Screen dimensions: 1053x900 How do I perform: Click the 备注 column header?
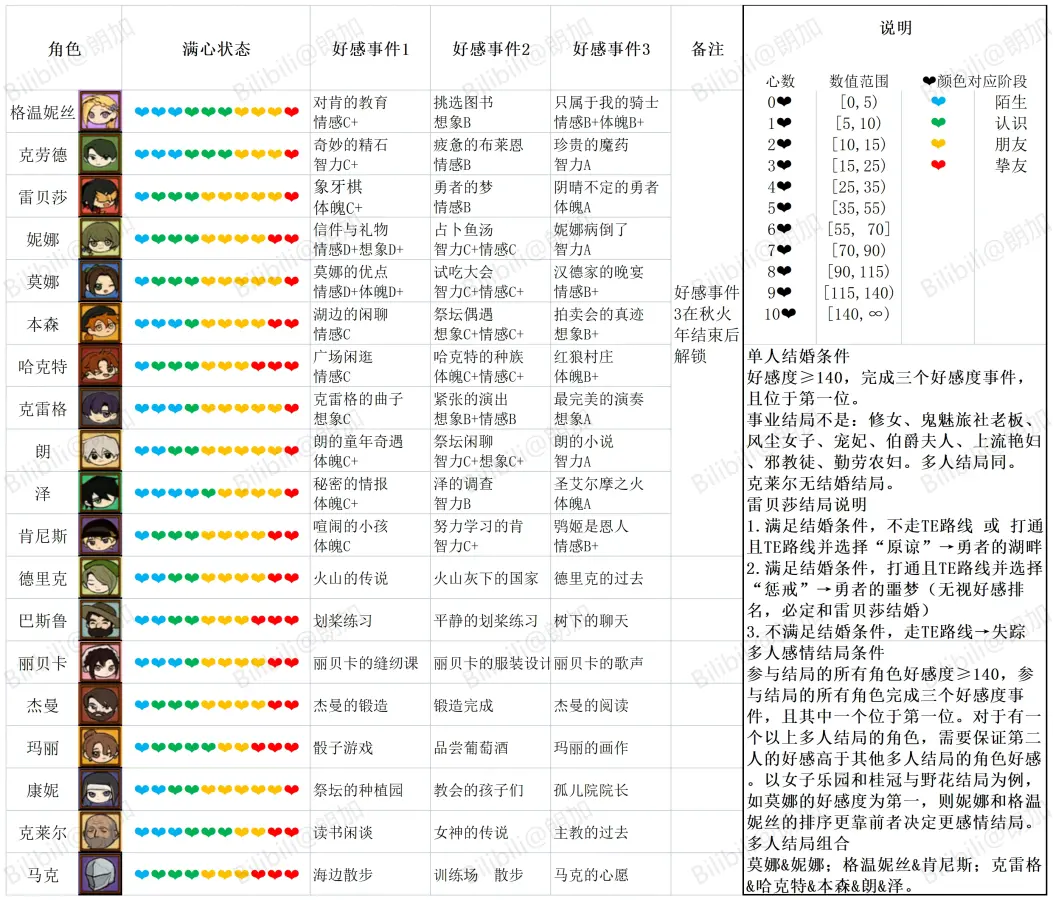tap(707, 48)
